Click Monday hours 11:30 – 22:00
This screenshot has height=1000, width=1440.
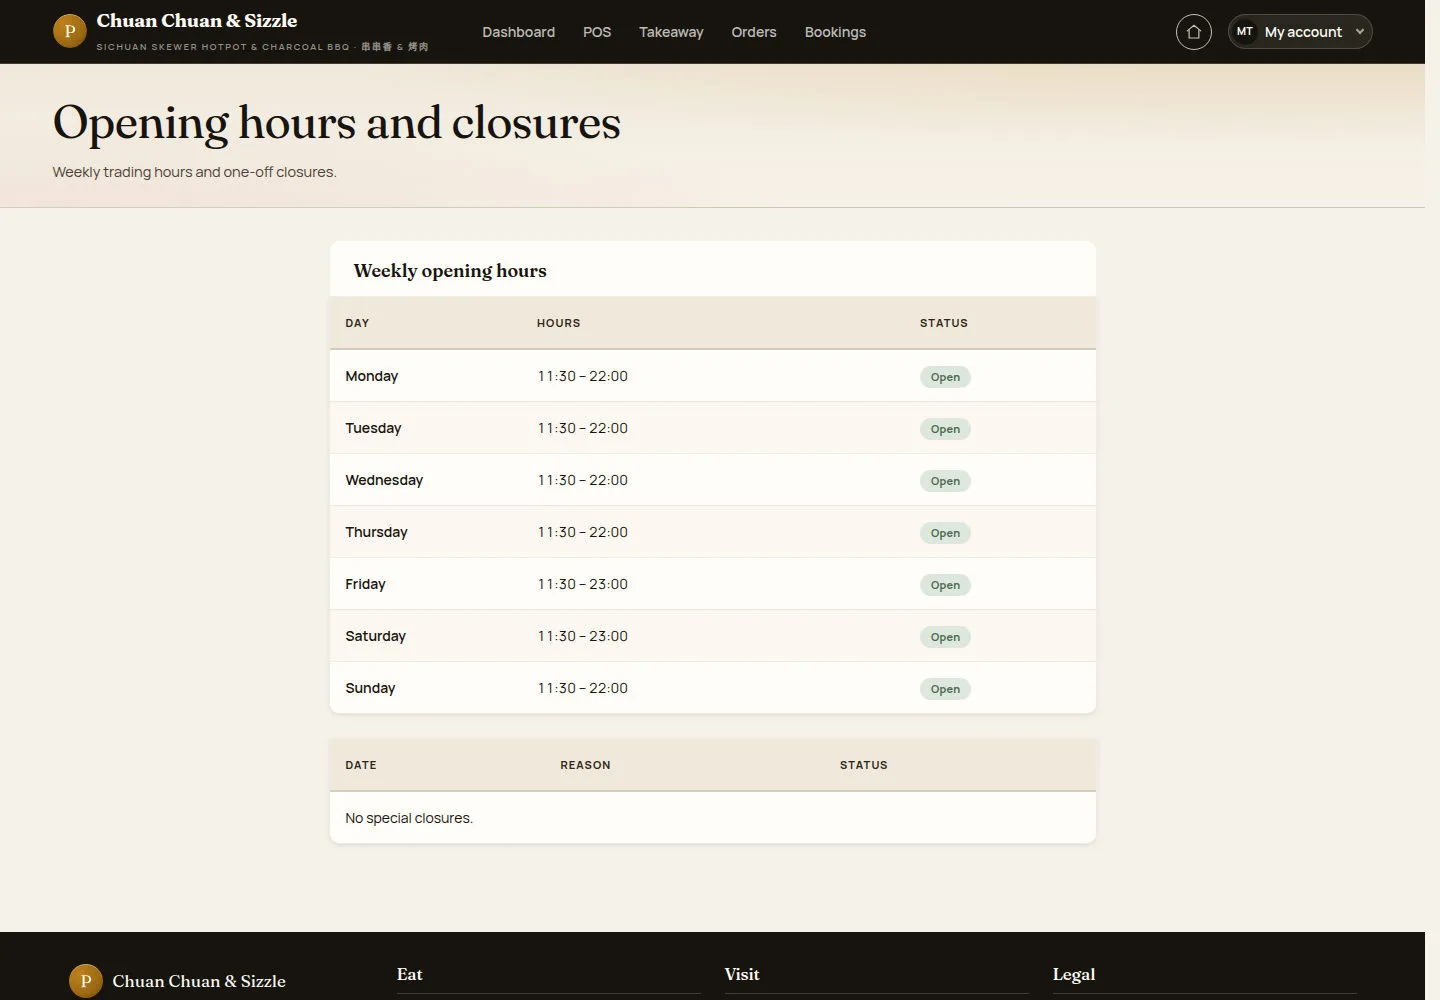pyautogui.click(x=582, y=376)
